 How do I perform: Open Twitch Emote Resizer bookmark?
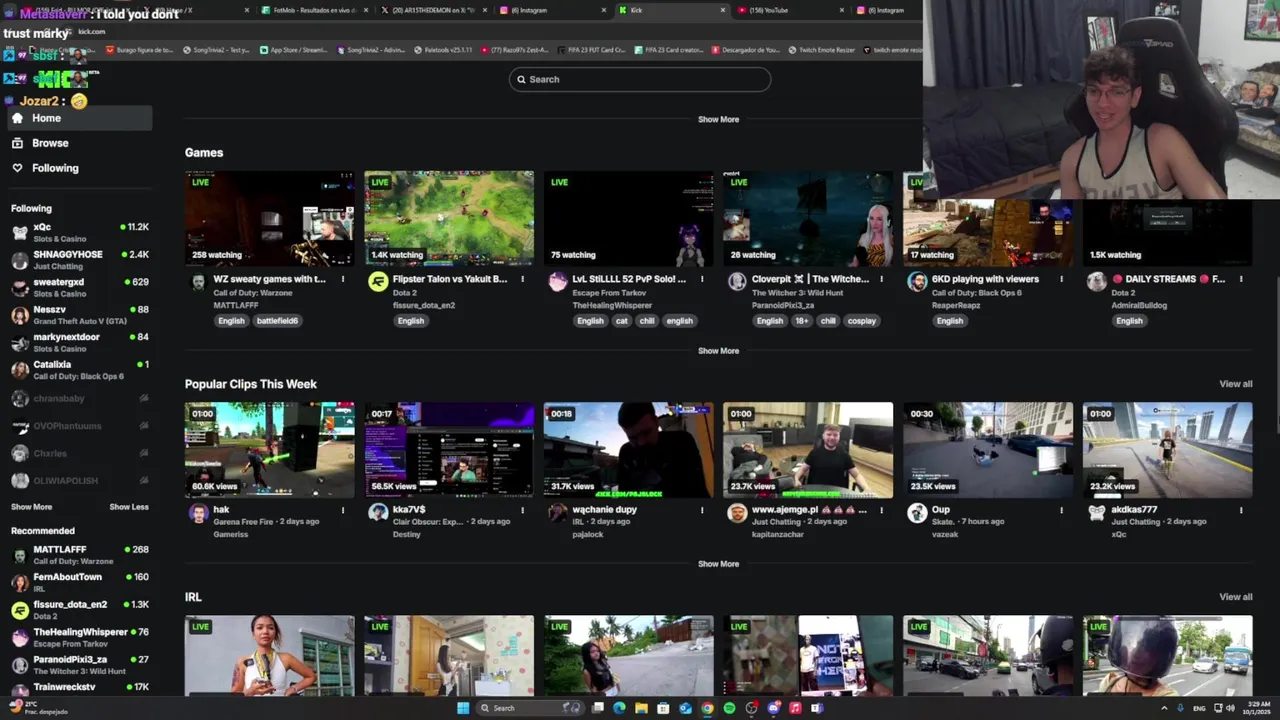click(821, 50)
